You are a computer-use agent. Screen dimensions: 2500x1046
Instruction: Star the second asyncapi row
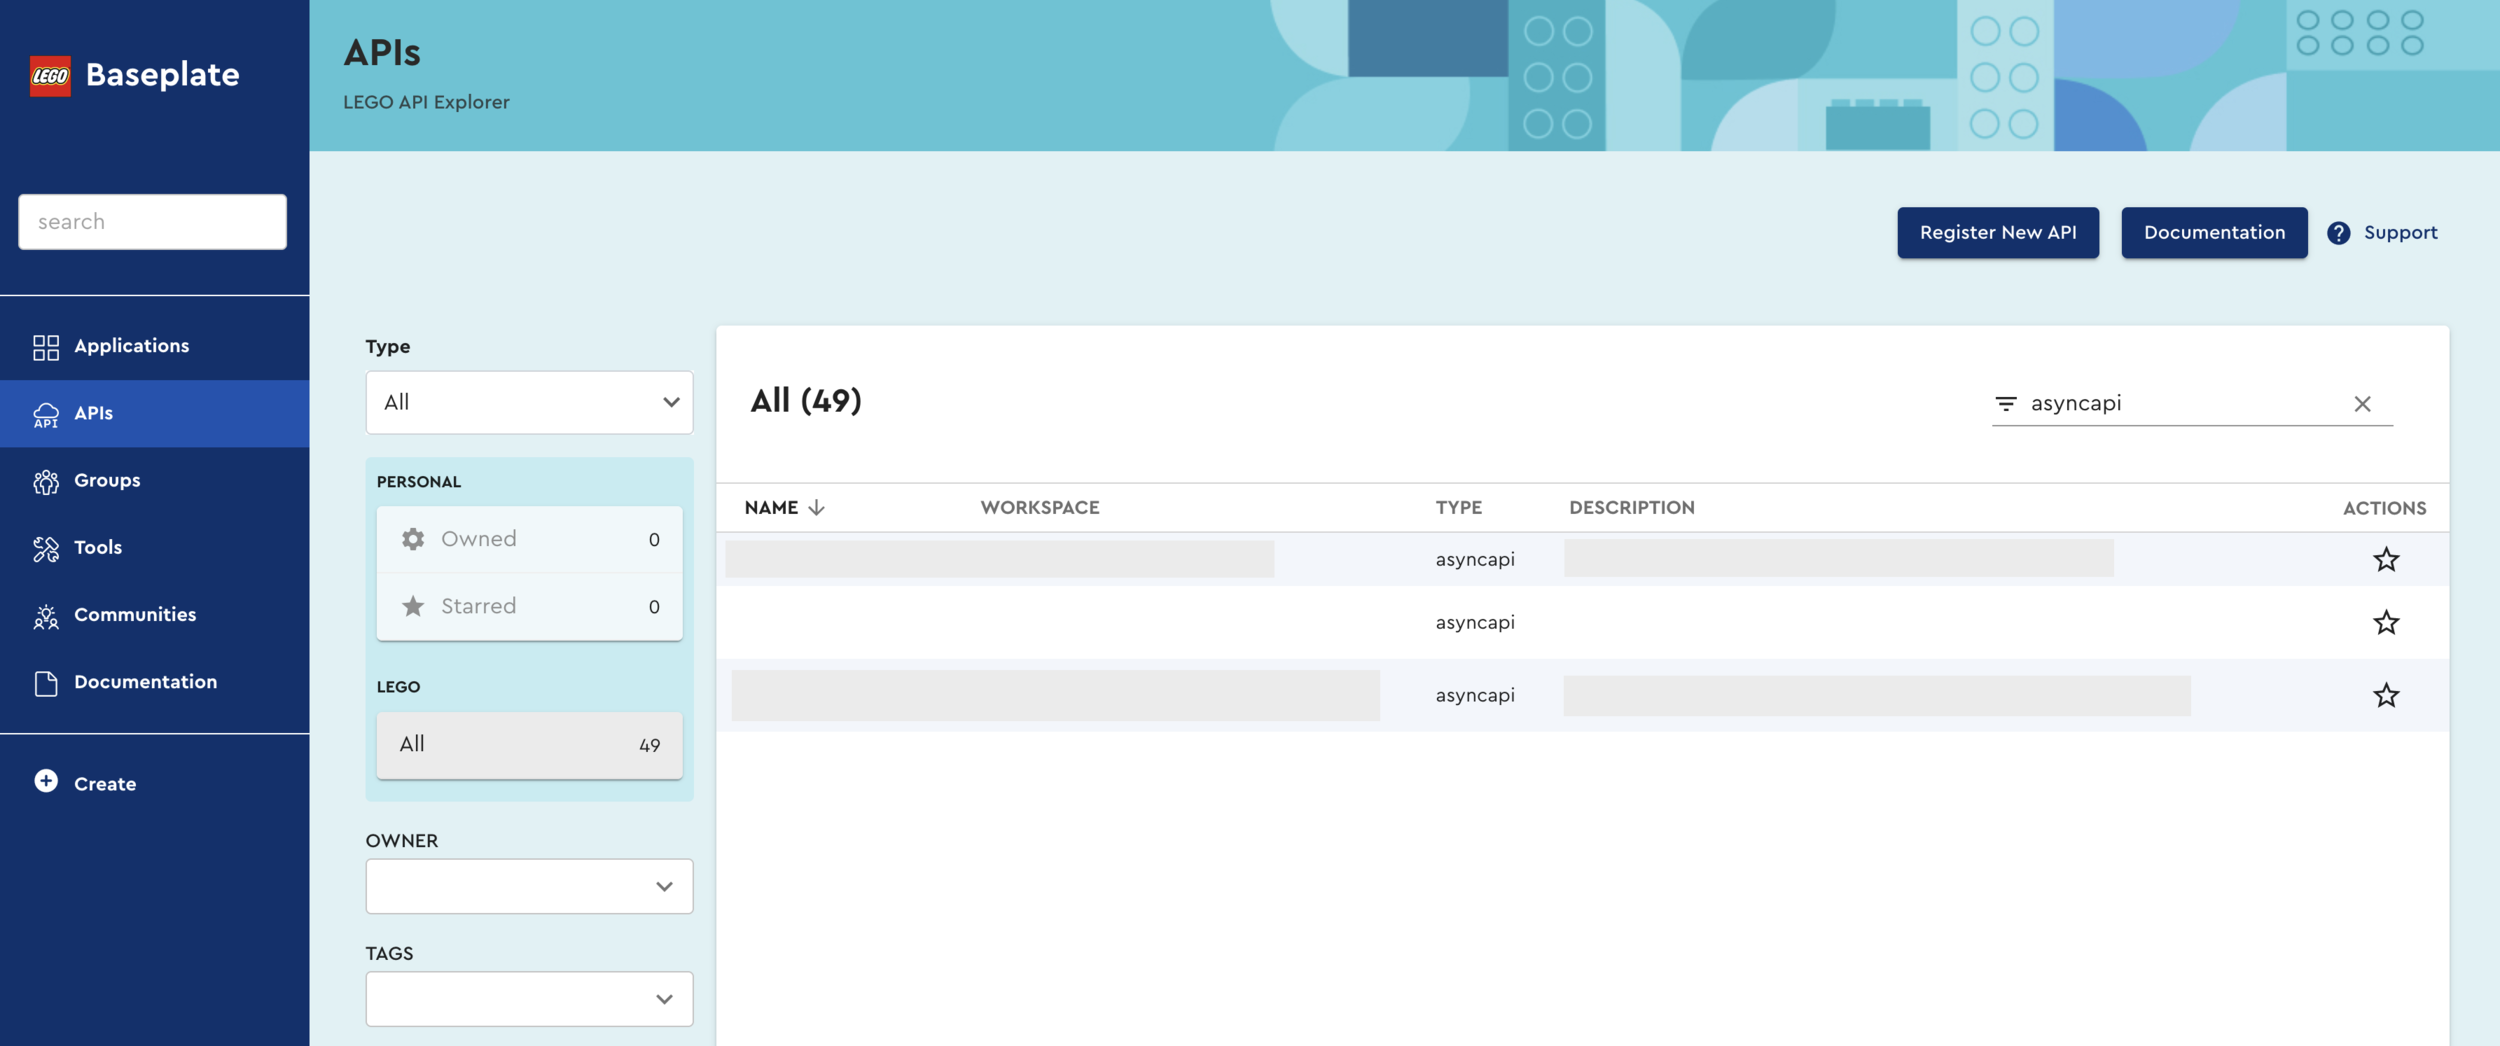2386,622
